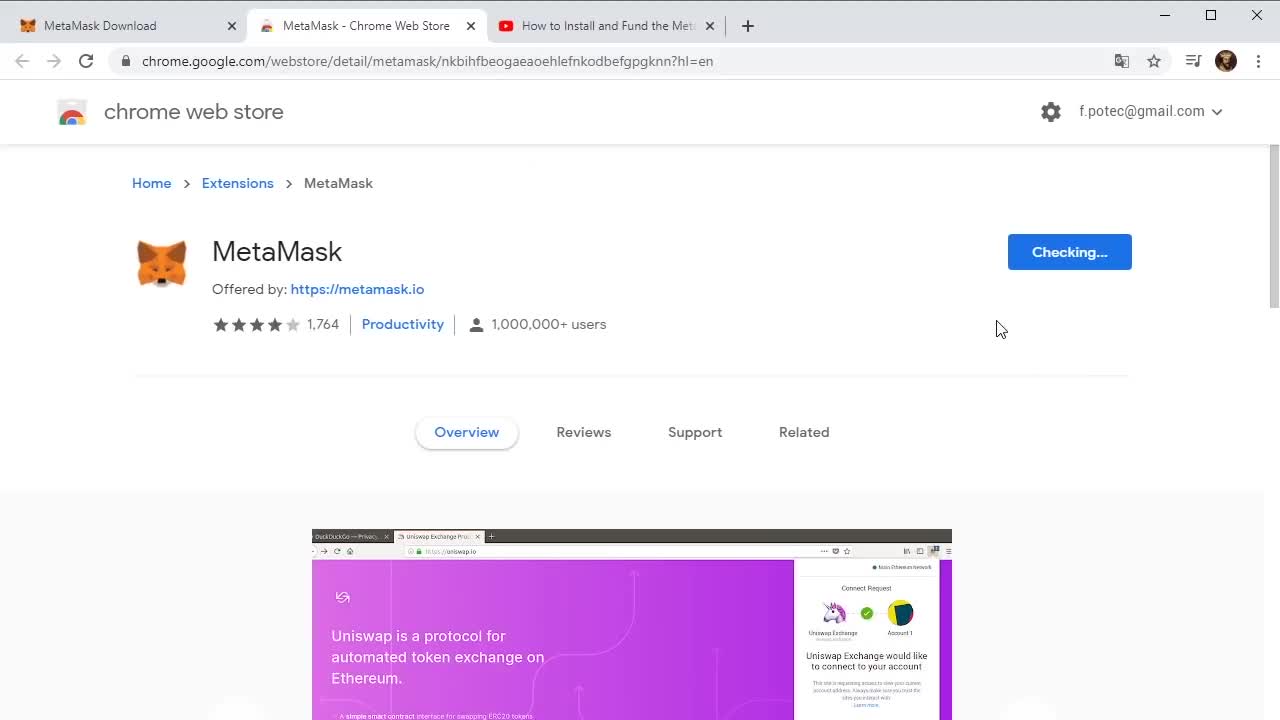Open the Reviews tab
Viewport: 1280px width, 720px height.
(x=584, y=433)
